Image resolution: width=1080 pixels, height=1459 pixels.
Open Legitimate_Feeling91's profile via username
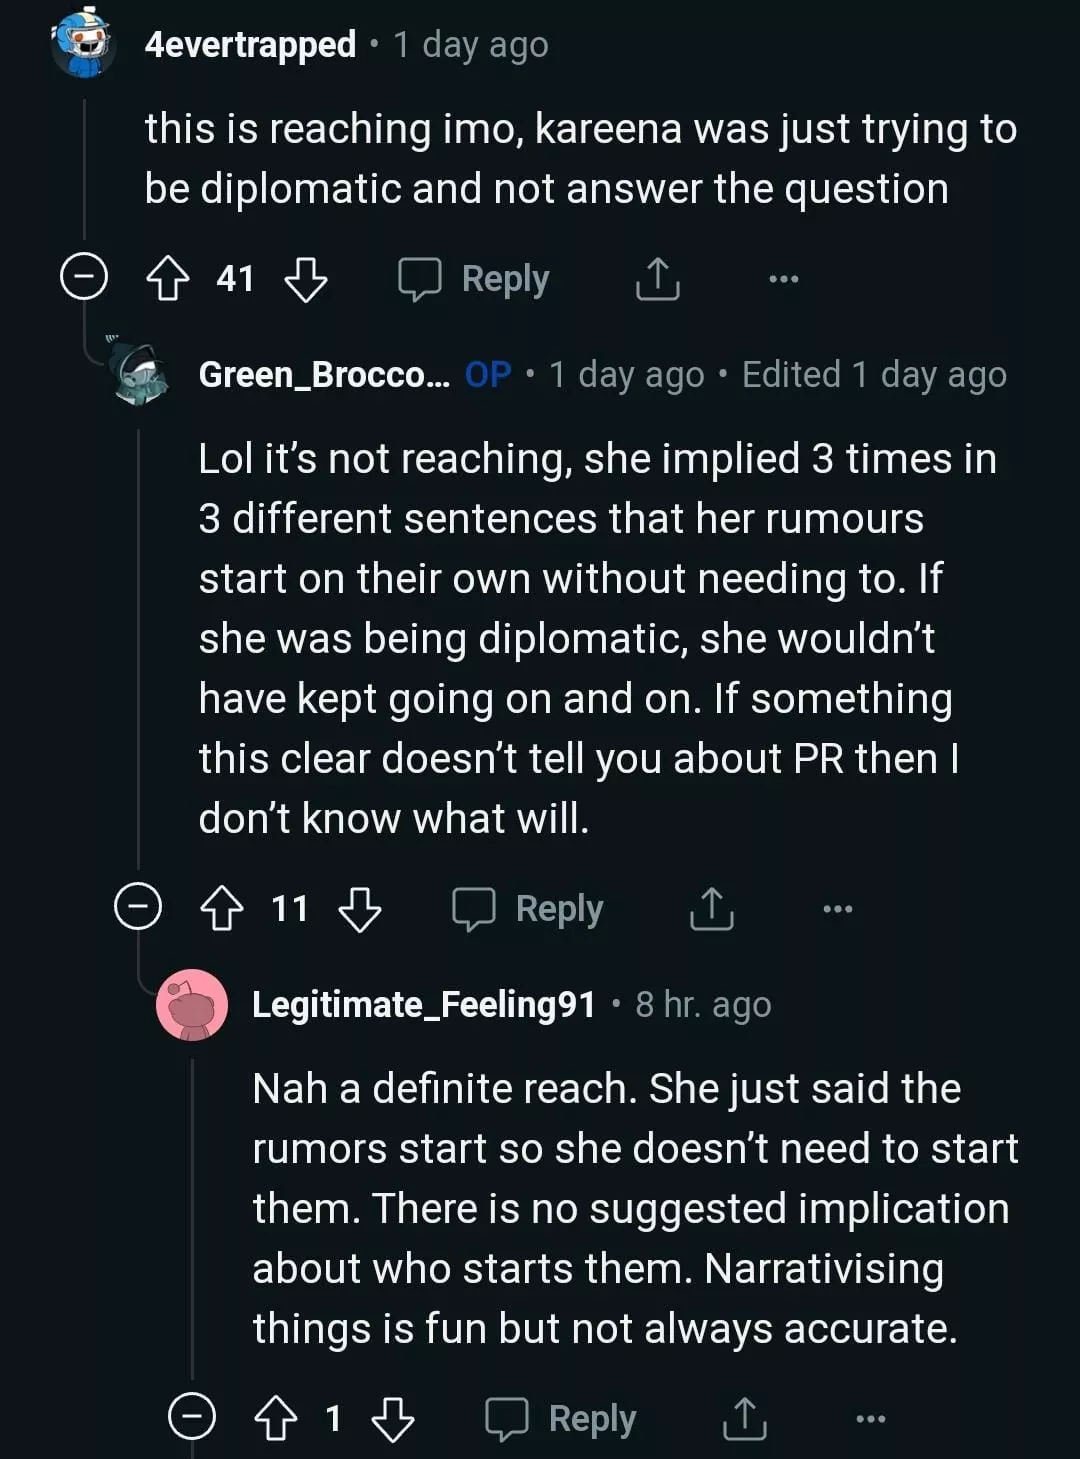(423, 1004)
